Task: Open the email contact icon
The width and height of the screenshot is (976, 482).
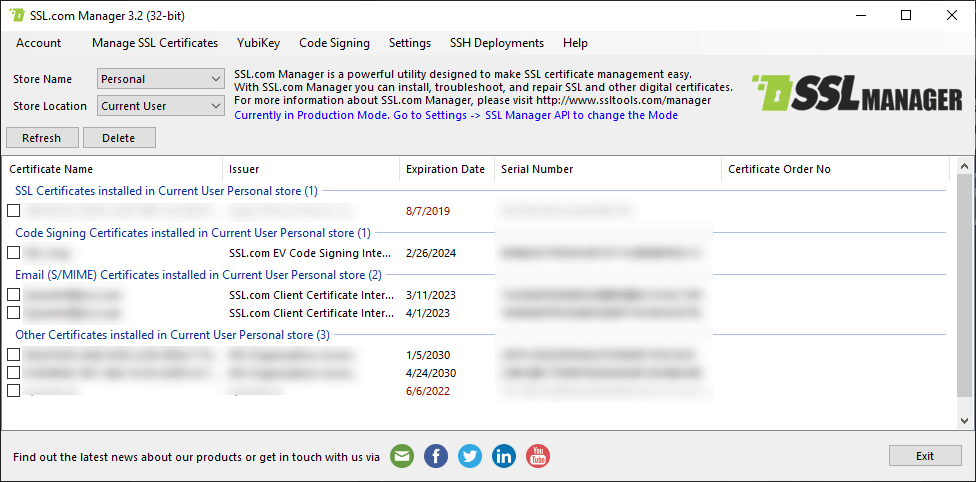Action: tap(402, 456)
